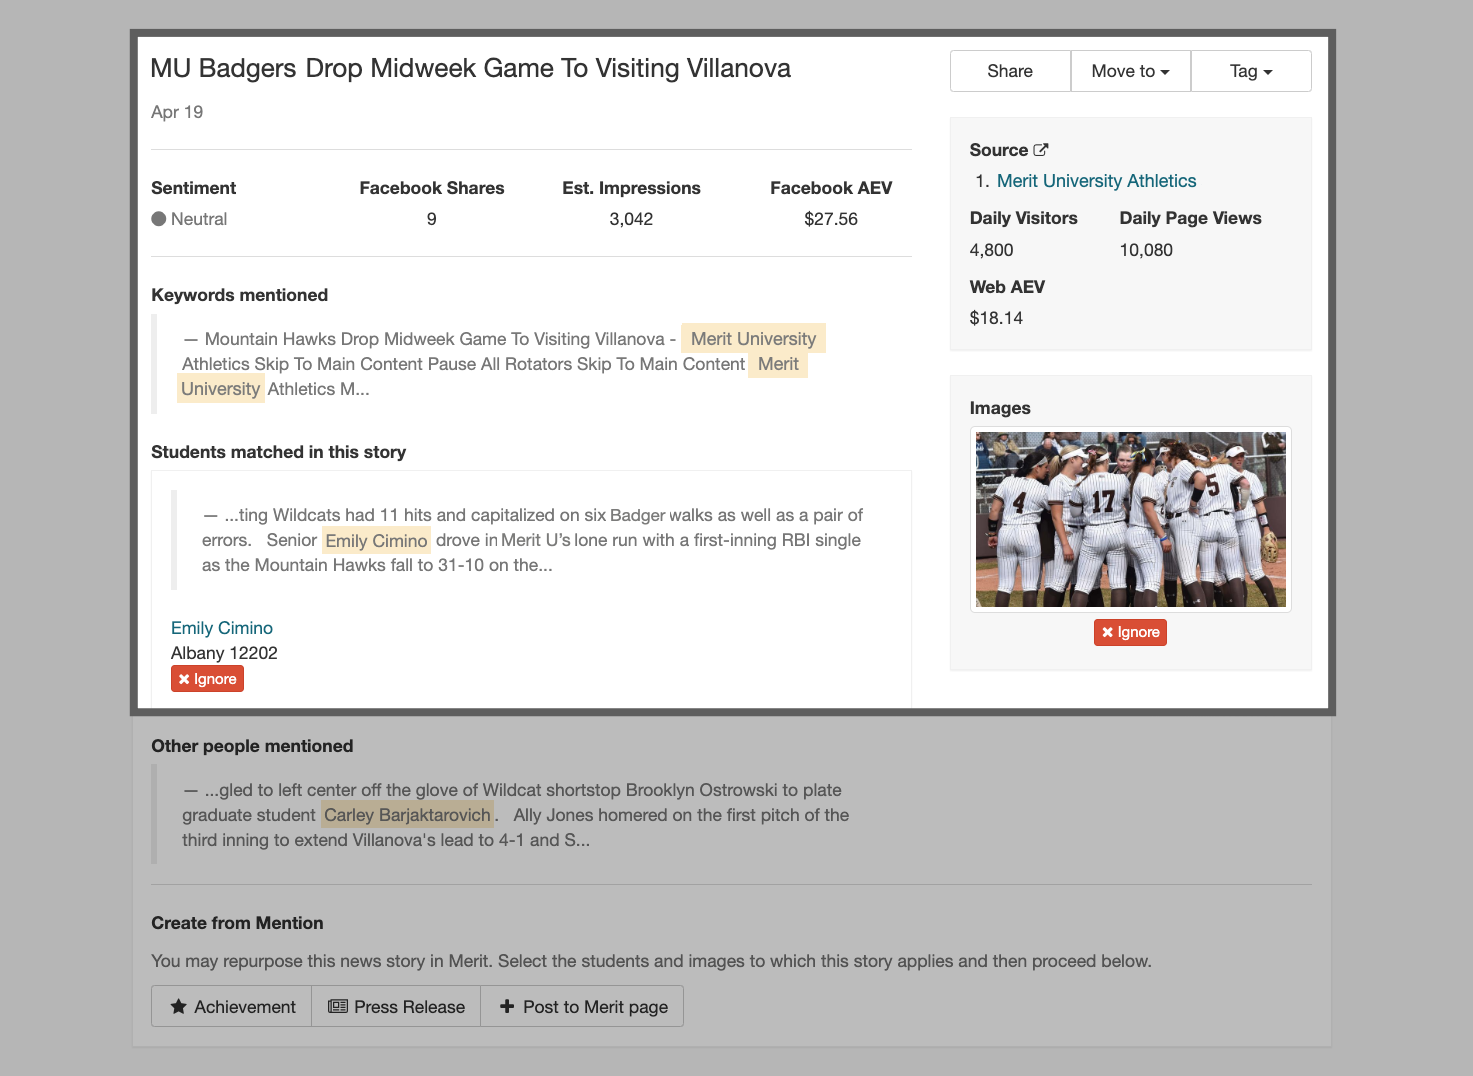The width and height of the screenshot is (1473, 1076).
Task: Click the softball team huddle thumbnail
Action: pyautogui.click(x=1130, y=519)
